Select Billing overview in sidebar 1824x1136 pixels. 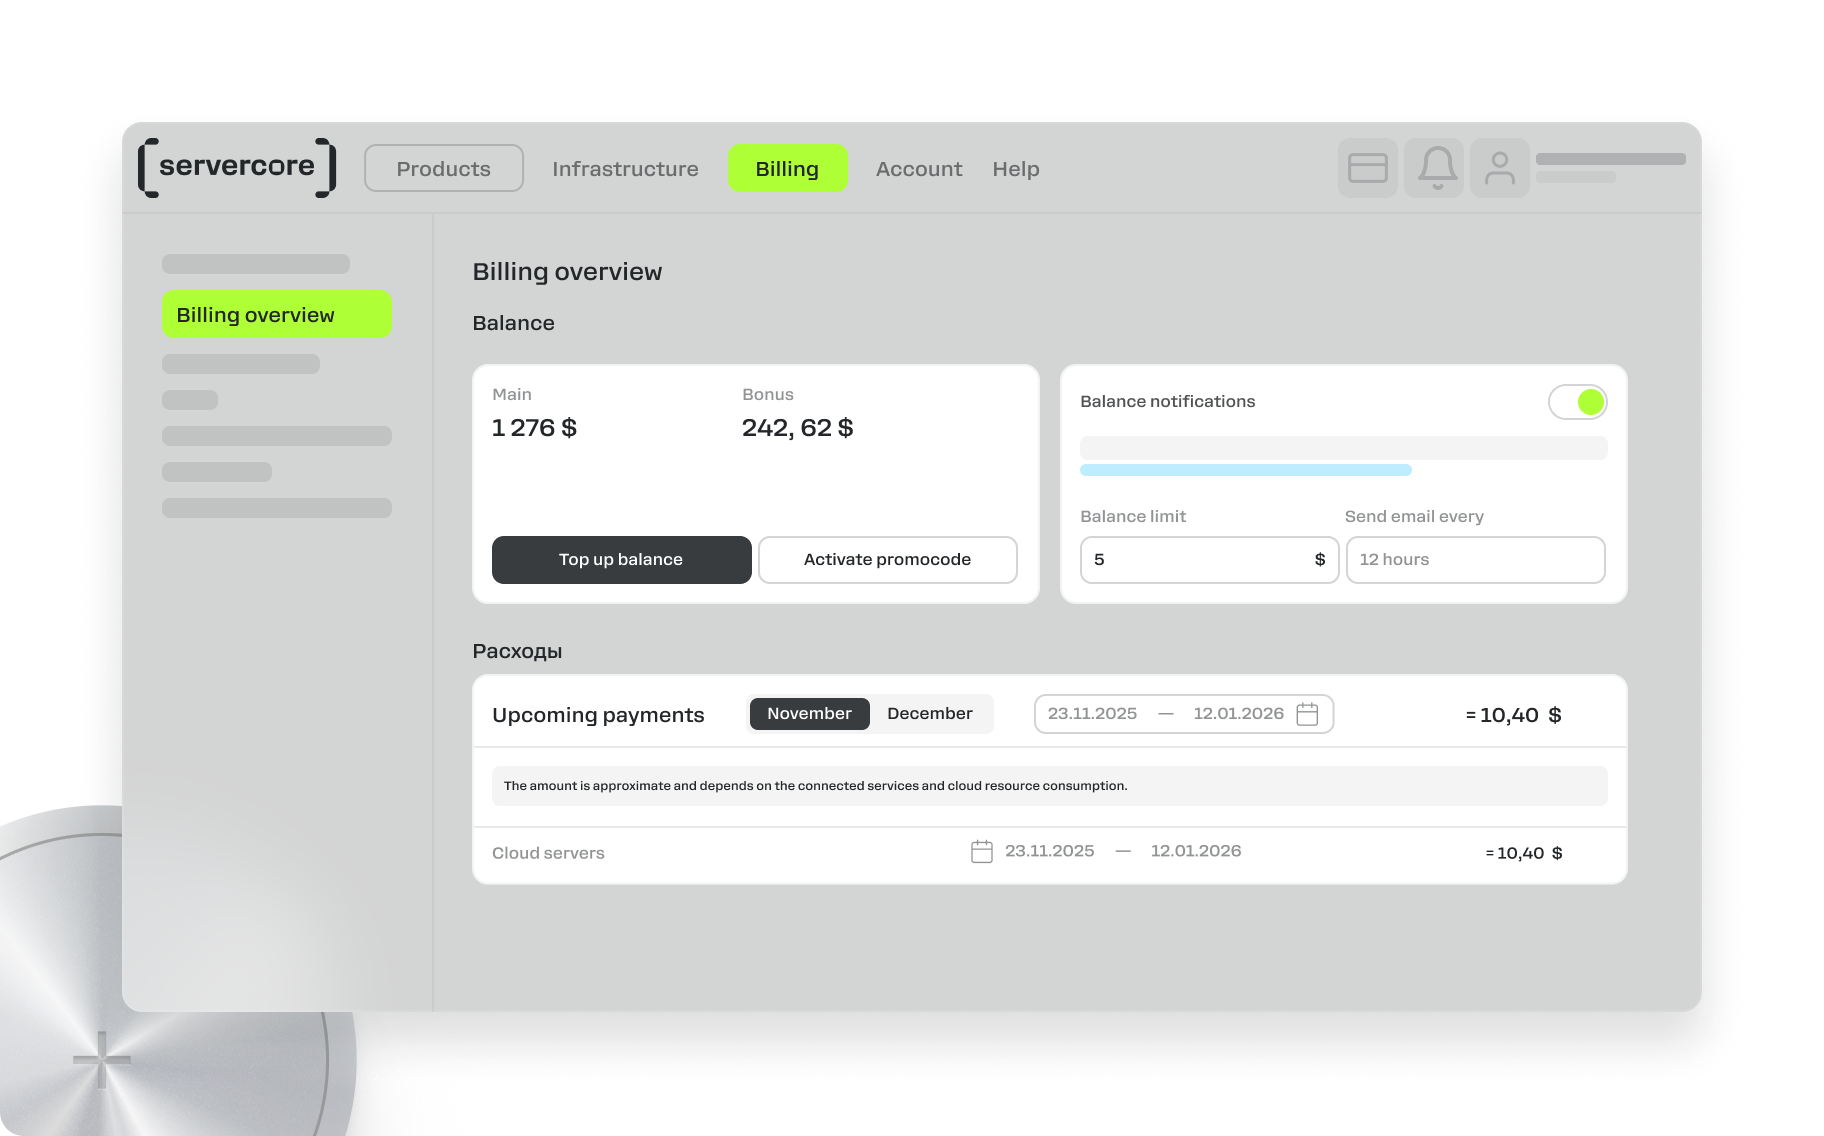[x=277, y=314]
